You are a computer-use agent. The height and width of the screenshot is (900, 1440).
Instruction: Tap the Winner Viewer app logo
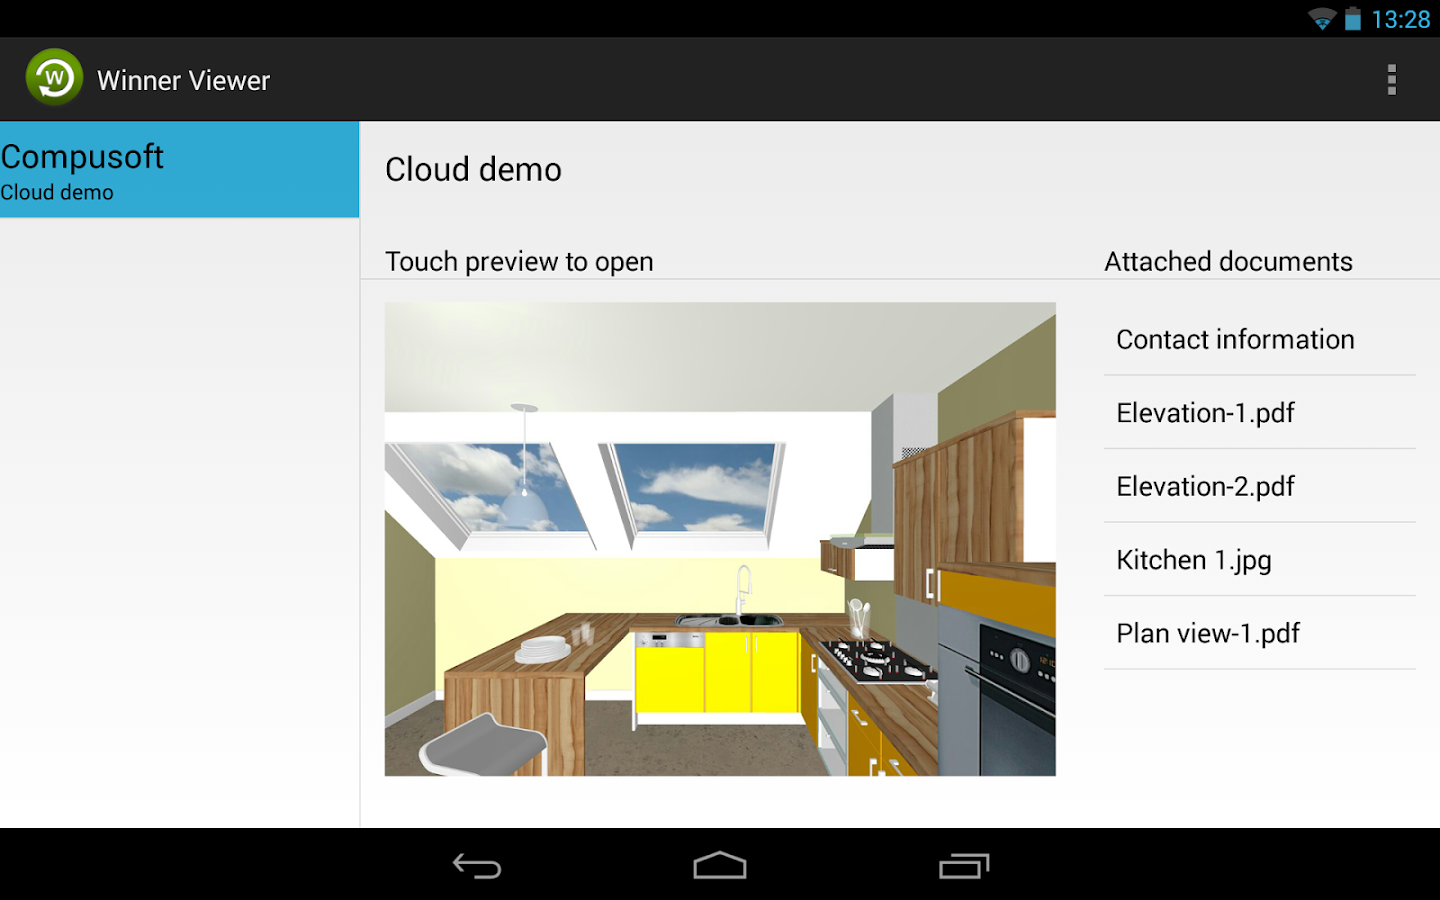click(x=54, y=78)
